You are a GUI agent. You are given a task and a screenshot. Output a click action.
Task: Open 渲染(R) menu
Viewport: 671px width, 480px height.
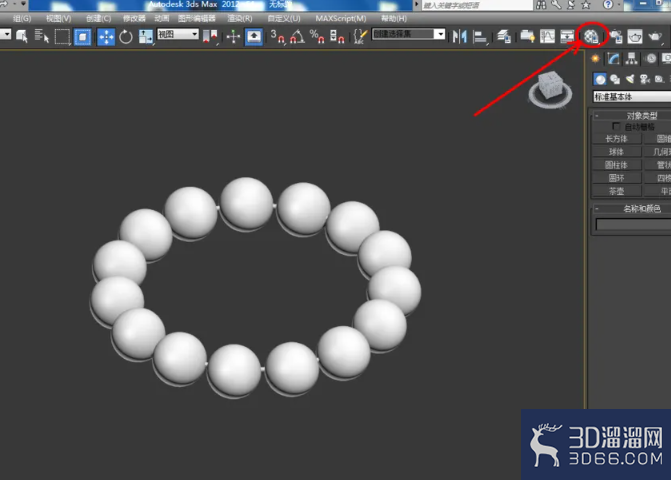(240, 18)
